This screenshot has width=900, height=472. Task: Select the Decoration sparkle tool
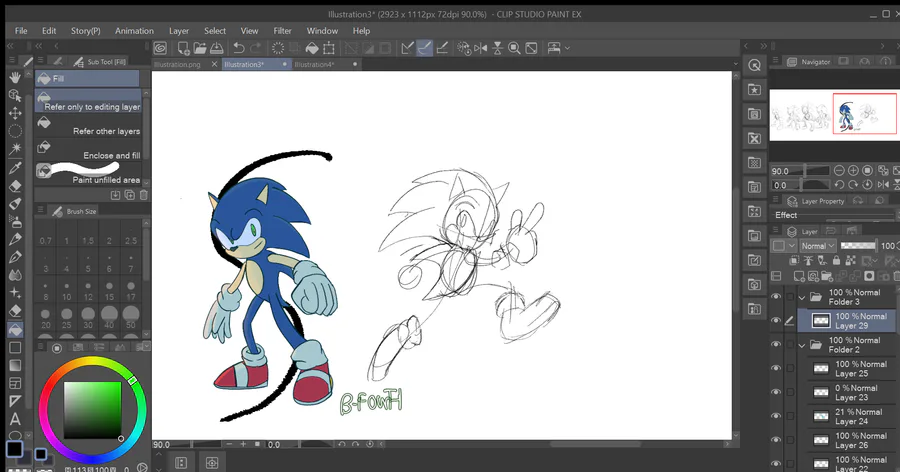[x=15, y=293]
